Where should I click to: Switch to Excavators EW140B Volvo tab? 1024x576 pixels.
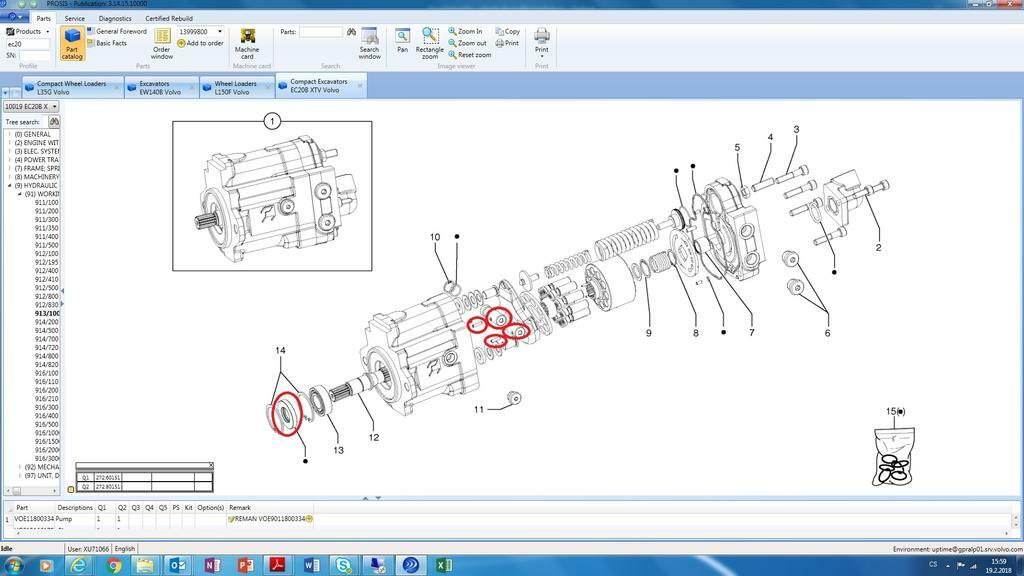[x=161, y=88]
